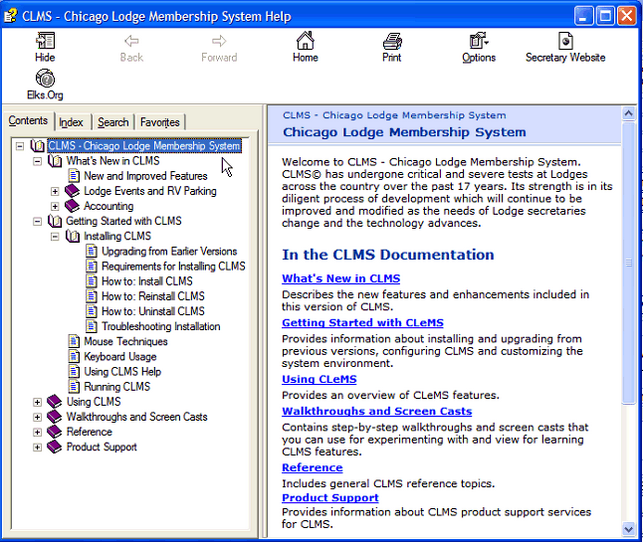The image size is (643, 542).
Task: Collapse the Installing CLMS tree node
Action: click(56, 237)
